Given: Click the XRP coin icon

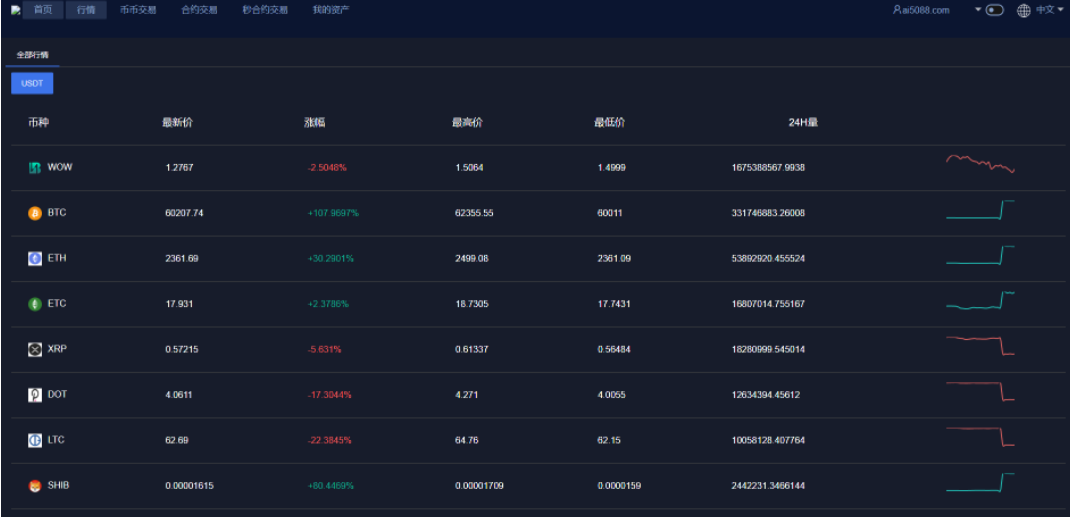Looking at the screenshot, I should [x=35, y=349].
